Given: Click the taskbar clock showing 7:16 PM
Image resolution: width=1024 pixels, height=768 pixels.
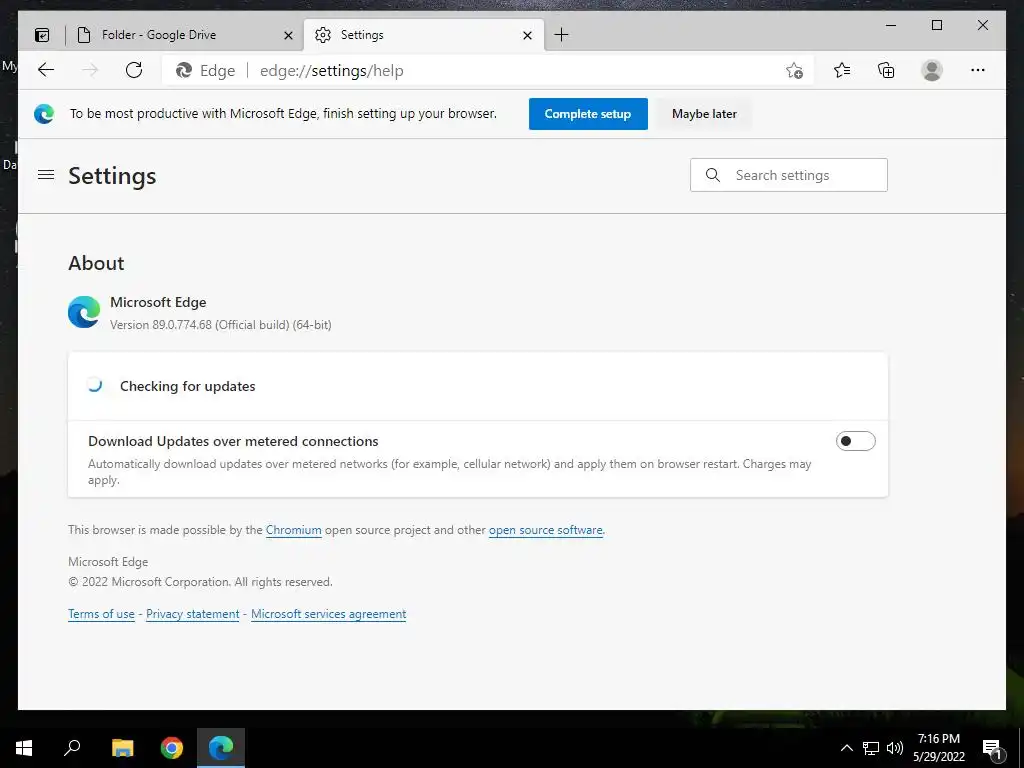Looking at the screenshot, I should [938, 748].
